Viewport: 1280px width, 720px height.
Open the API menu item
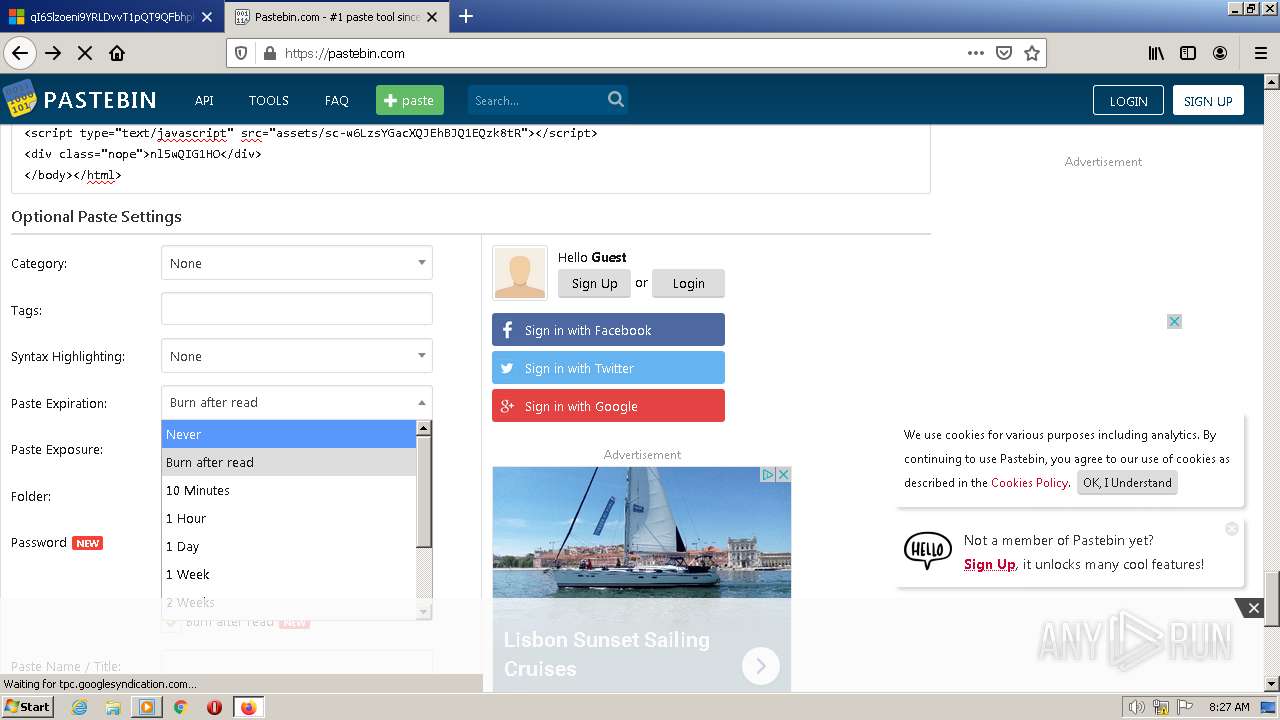[x=204, y=100]
